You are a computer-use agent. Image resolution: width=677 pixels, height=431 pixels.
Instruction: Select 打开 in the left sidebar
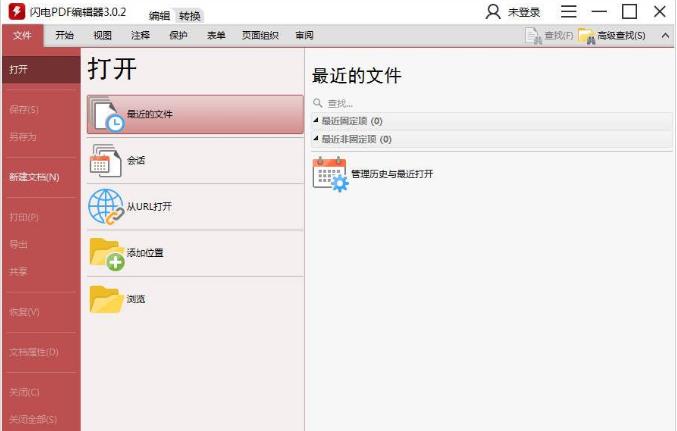[41, 70]
